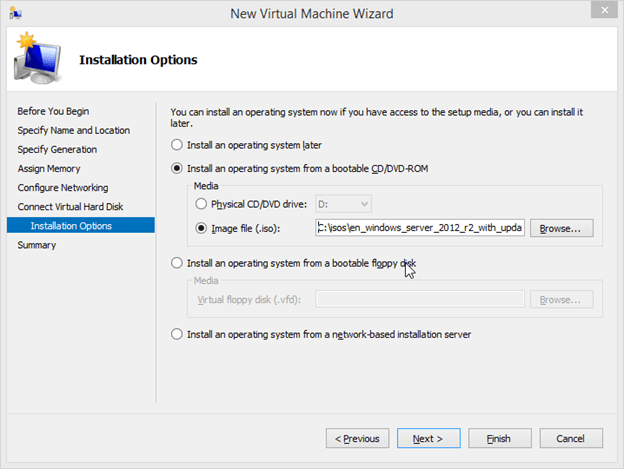The height and width of the screenshot is (469, 624).
Task: Click the ISO image file path field
Action: click(x=419, y=227)
